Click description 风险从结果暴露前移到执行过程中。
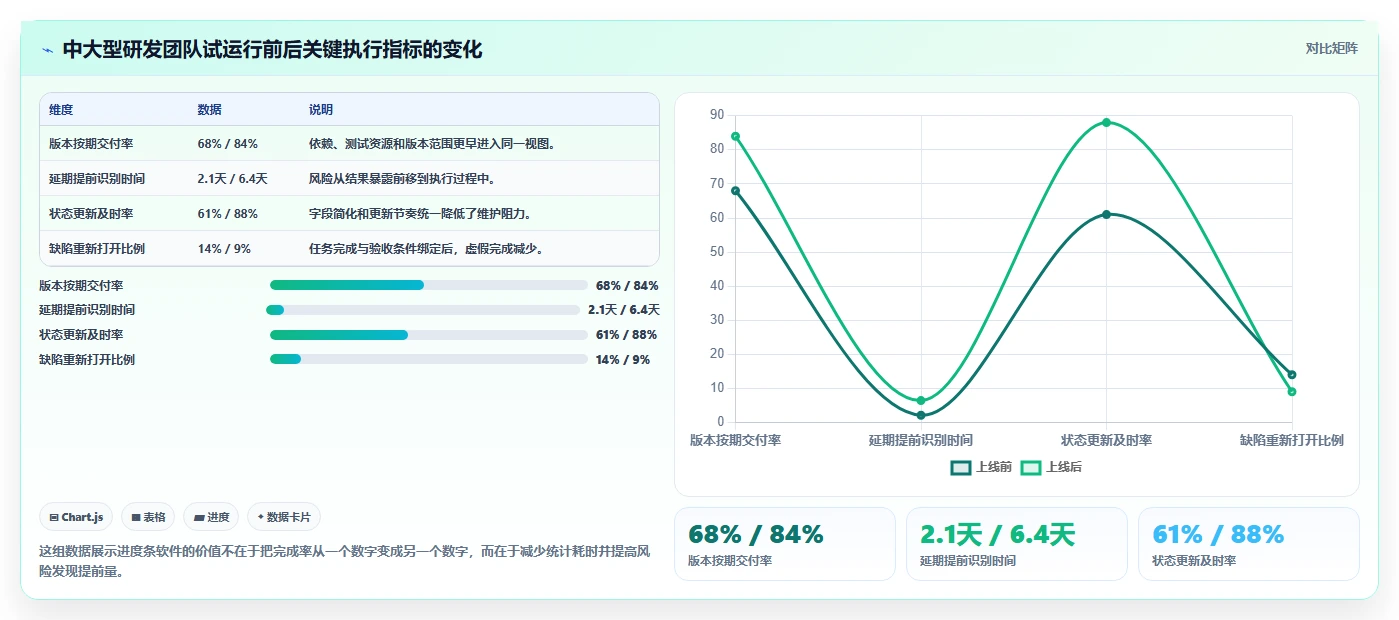Screen dimensions: 1399x620 (x=402, y=179)
